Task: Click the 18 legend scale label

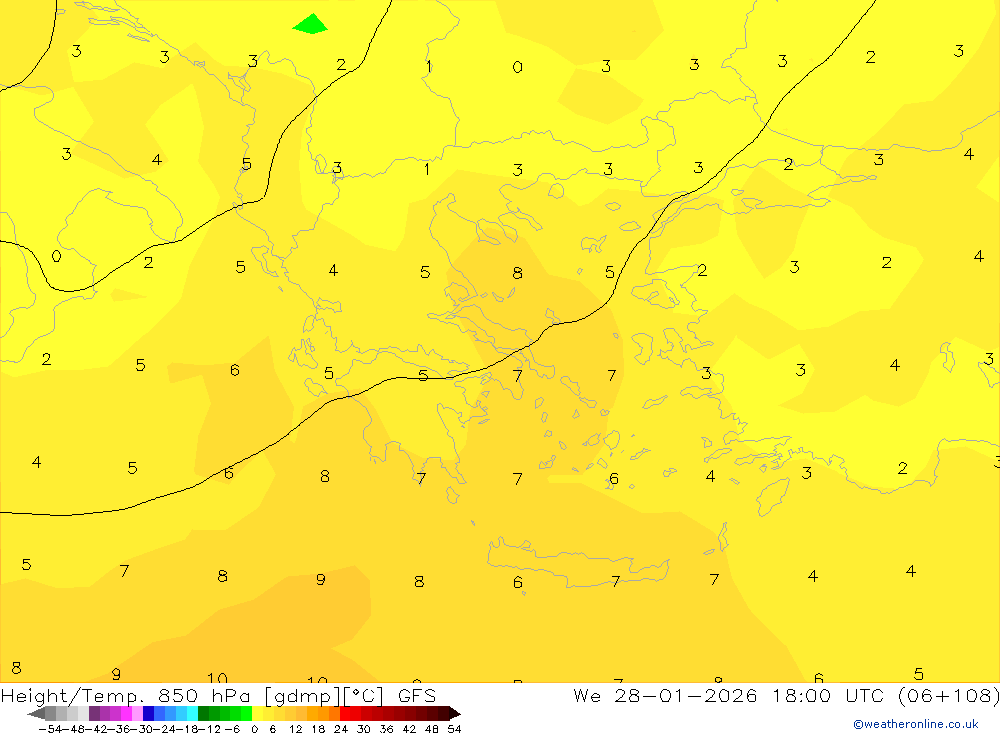Action: [318, 729]
